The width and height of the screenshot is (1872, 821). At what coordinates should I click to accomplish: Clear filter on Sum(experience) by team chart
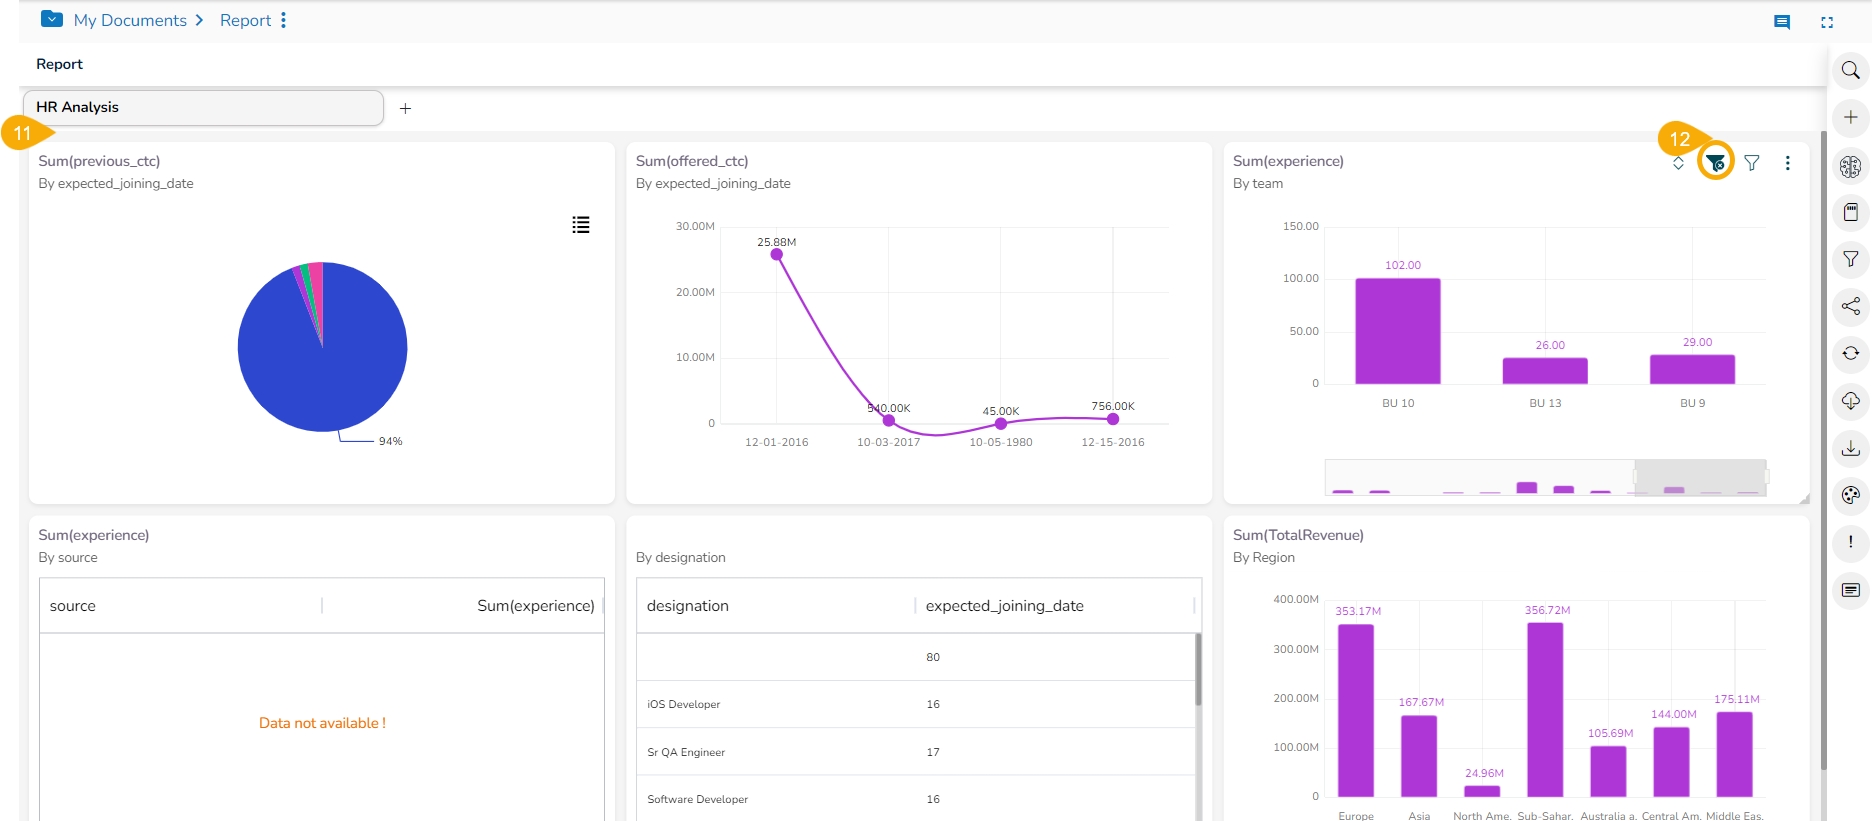coord(1715,163)
